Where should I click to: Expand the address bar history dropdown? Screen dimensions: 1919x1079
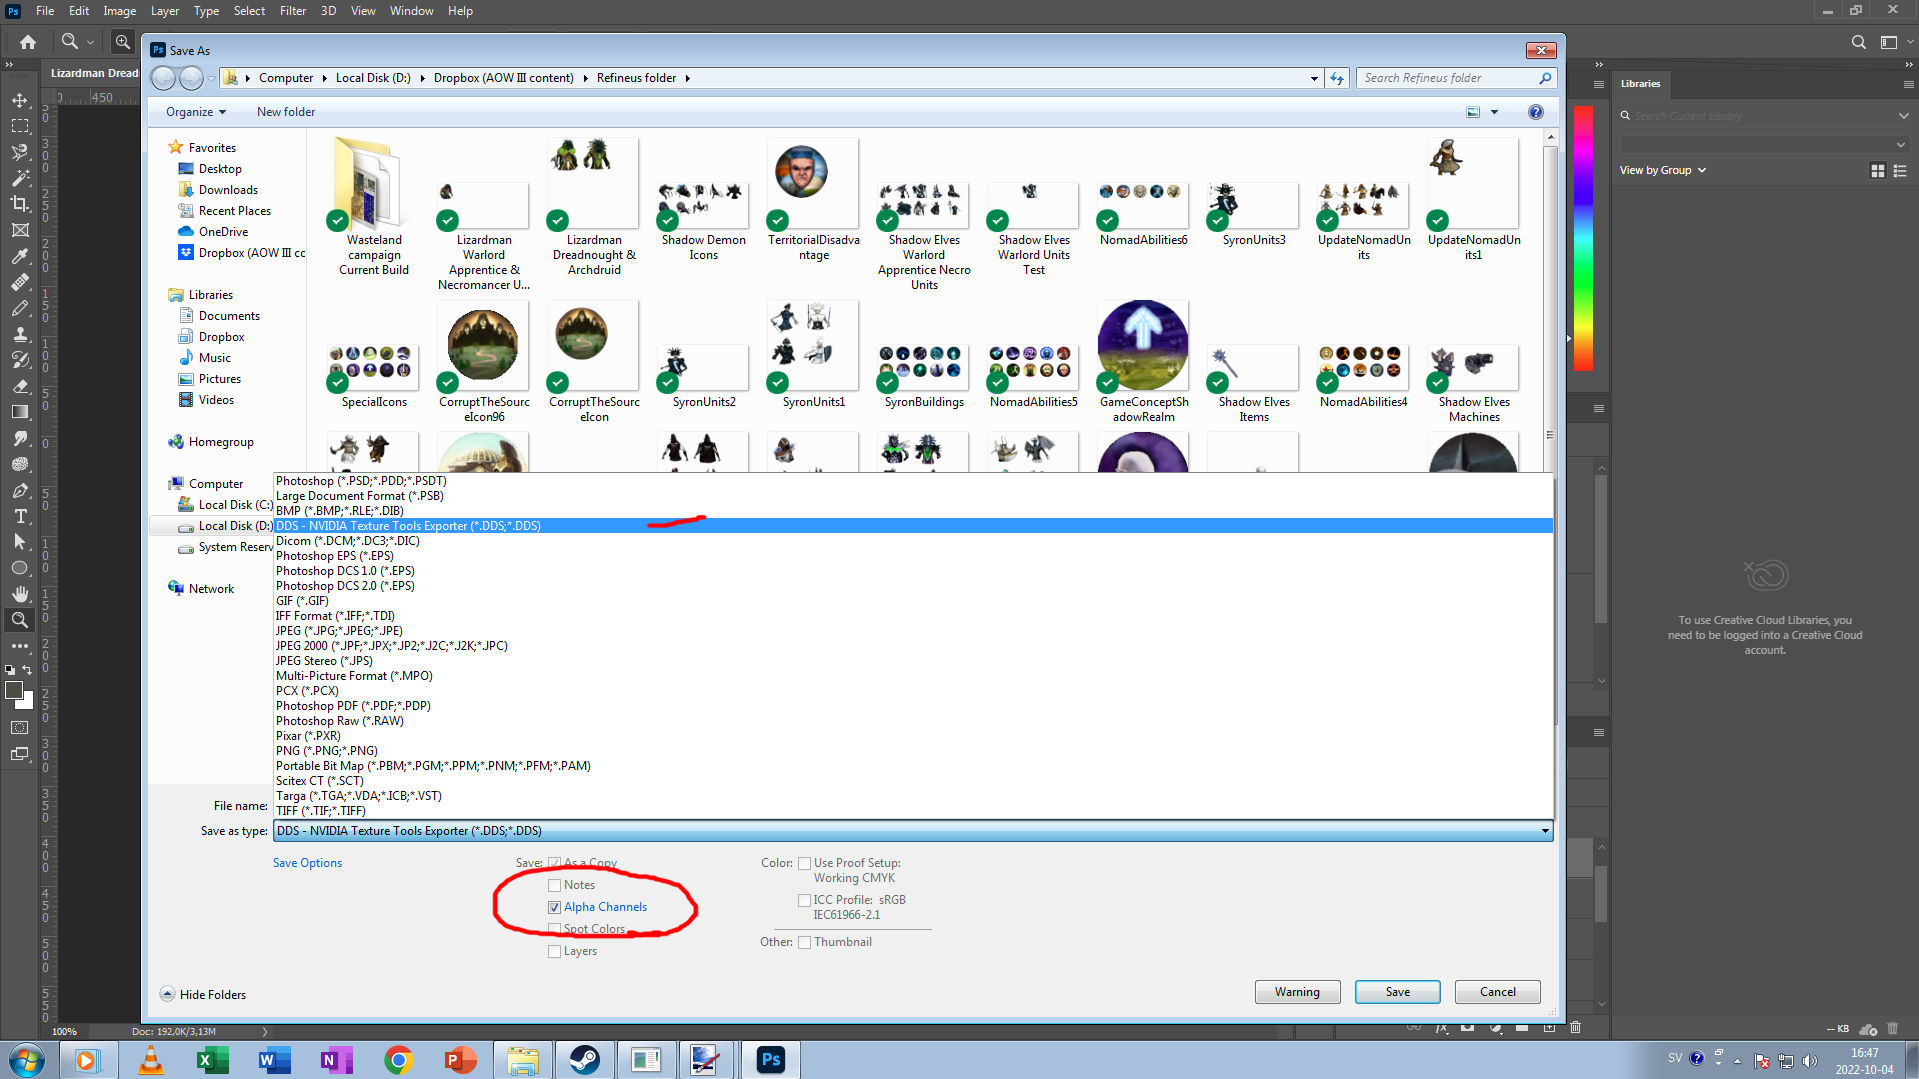pyautogui.click(x=1314, y=78)
